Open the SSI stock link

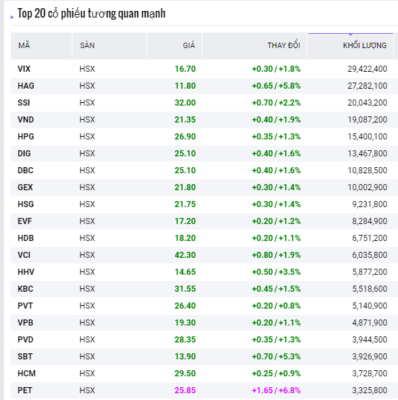pos(24,103)
